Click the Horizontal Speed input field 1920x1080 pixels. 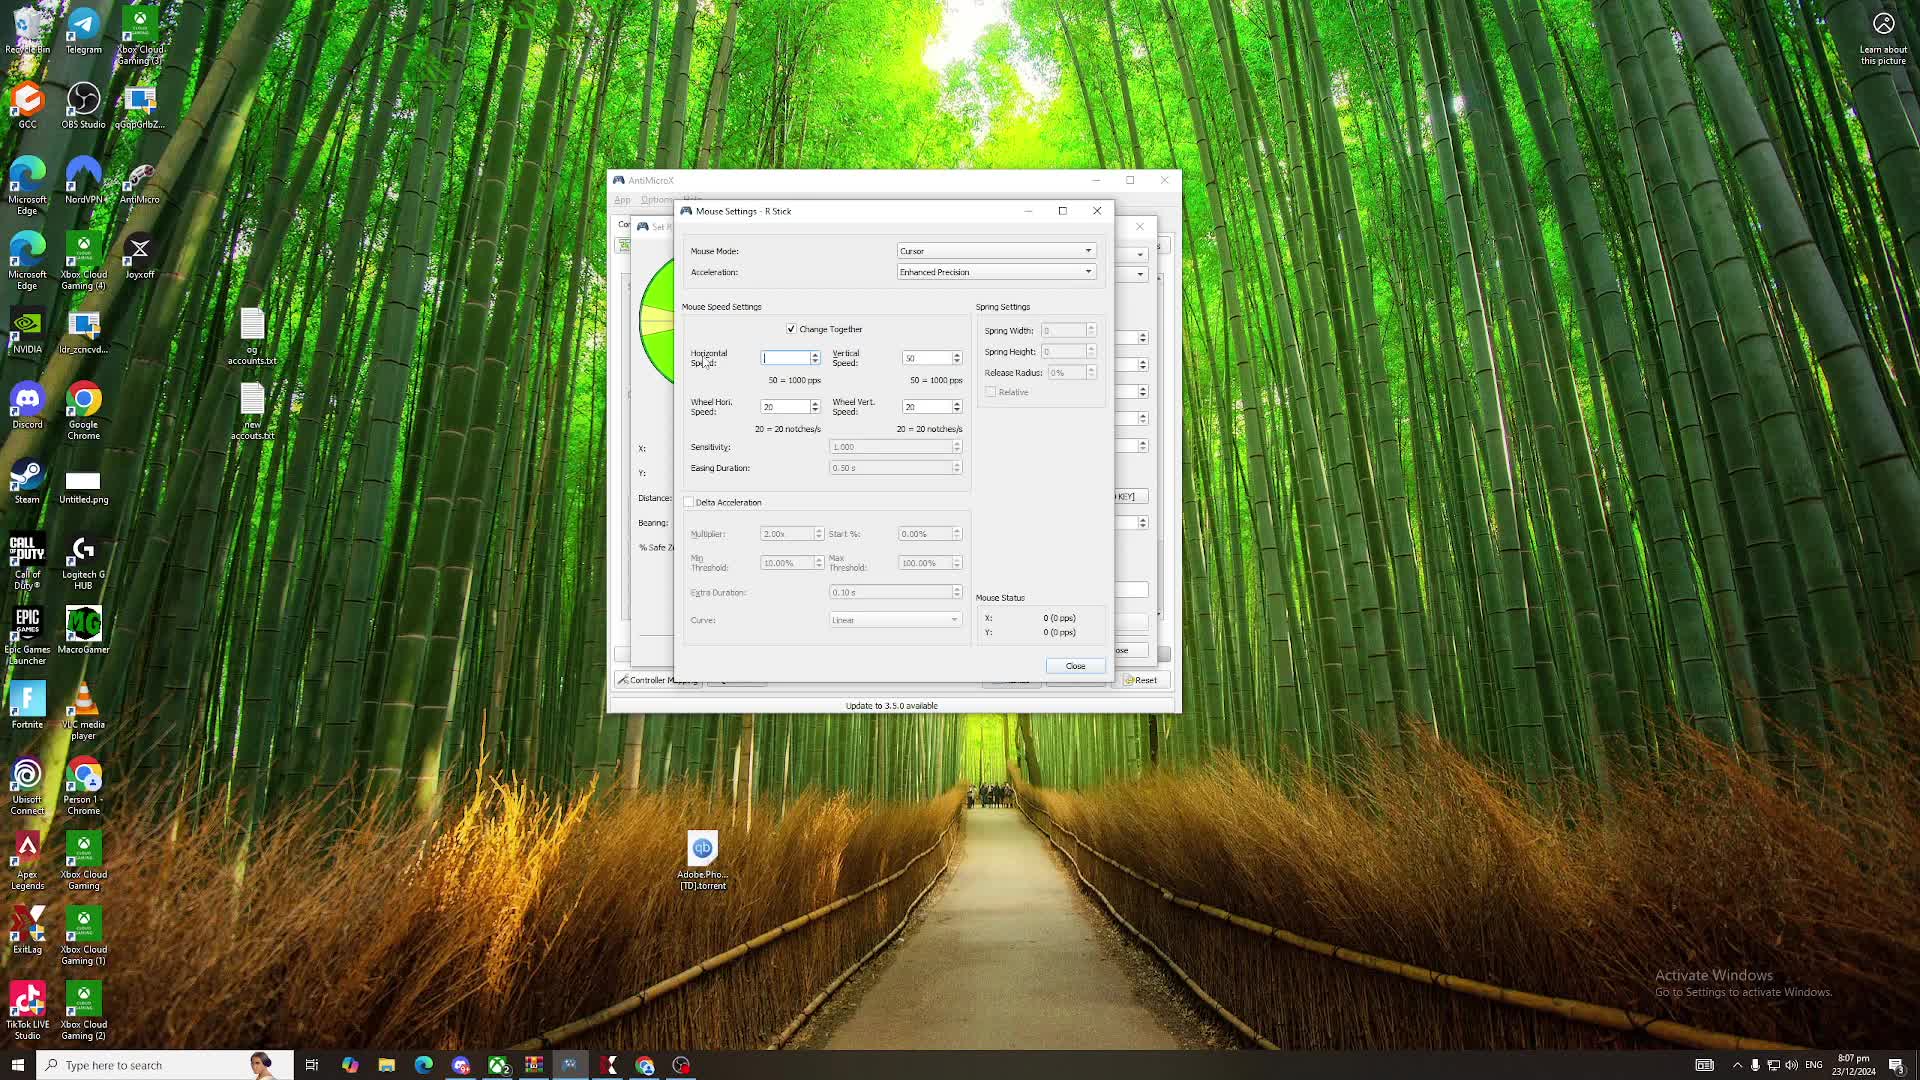[x=786, y=358]
